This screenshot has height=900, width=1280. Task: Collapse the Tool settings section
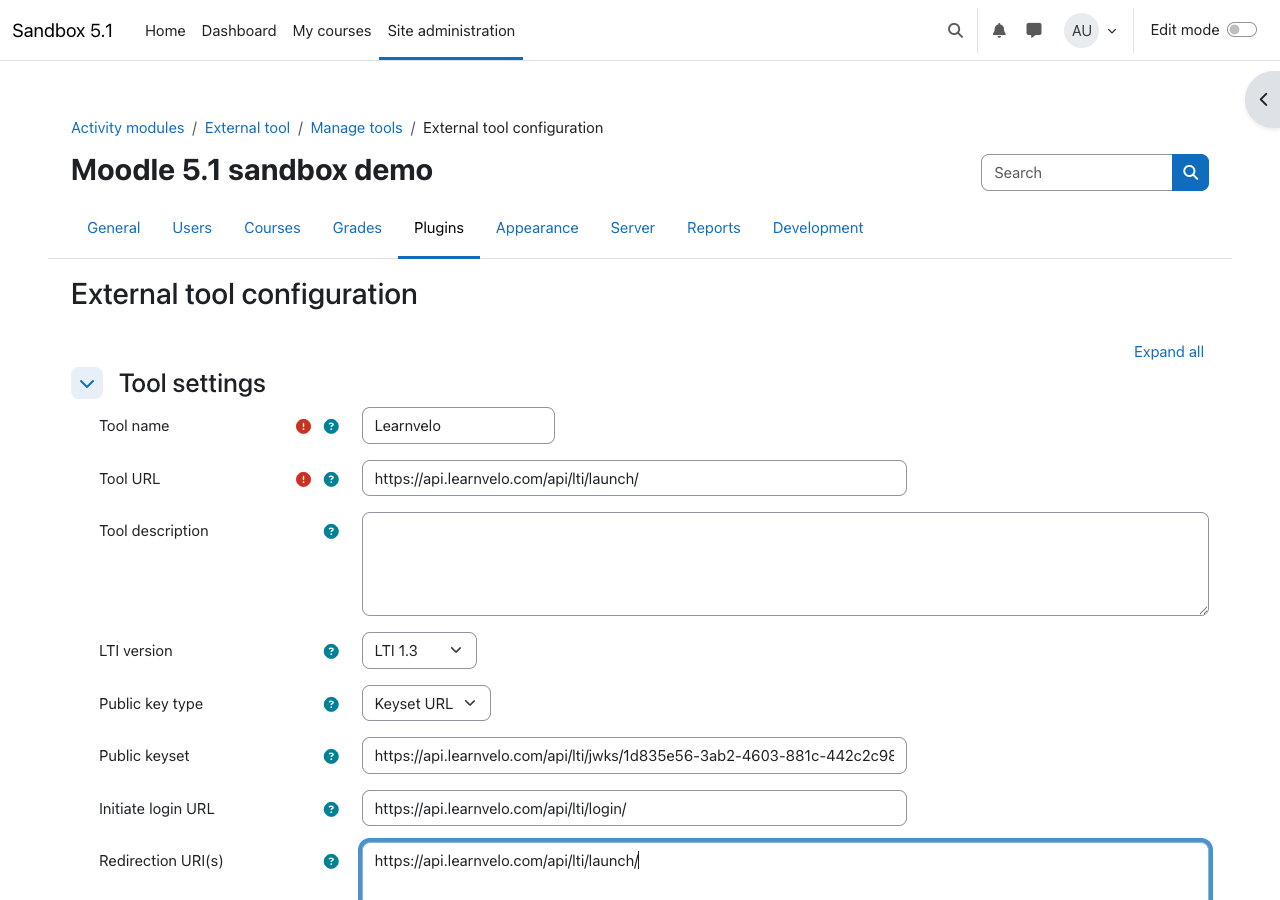pyautogui.click(x=87, y=383)
